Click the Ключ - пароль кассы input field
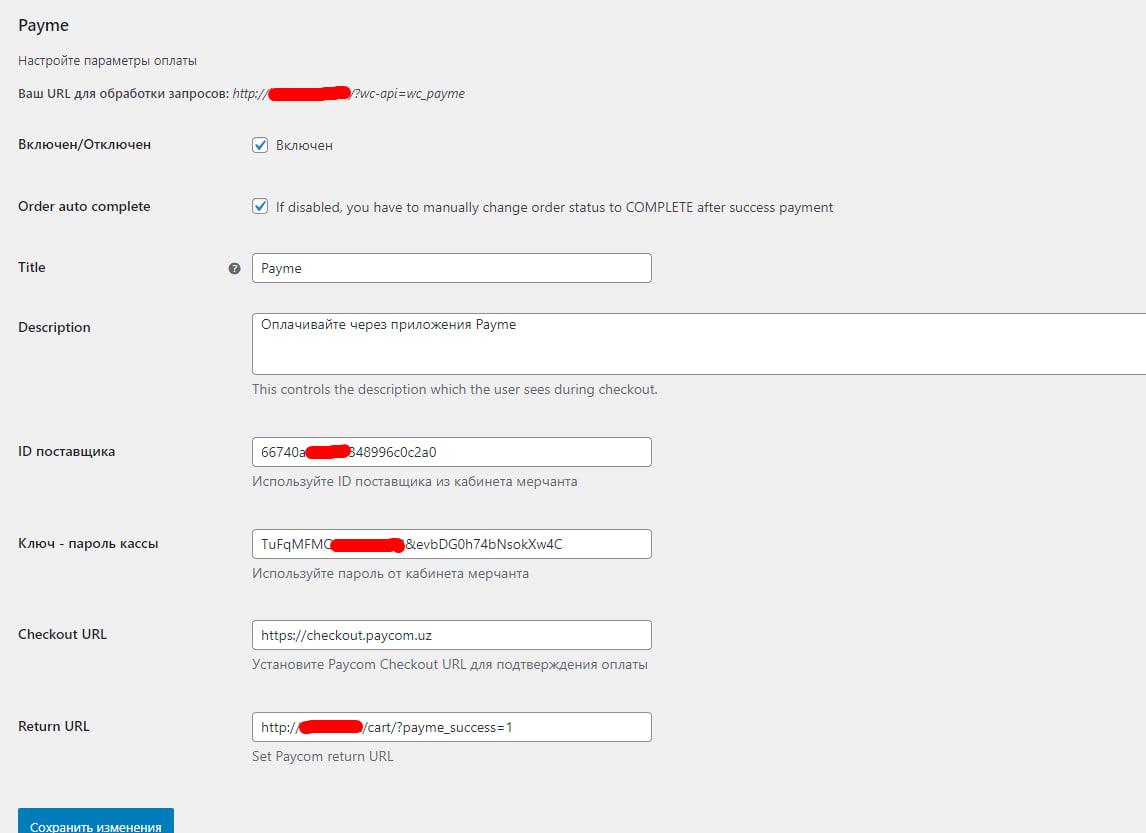 (452, 544)
